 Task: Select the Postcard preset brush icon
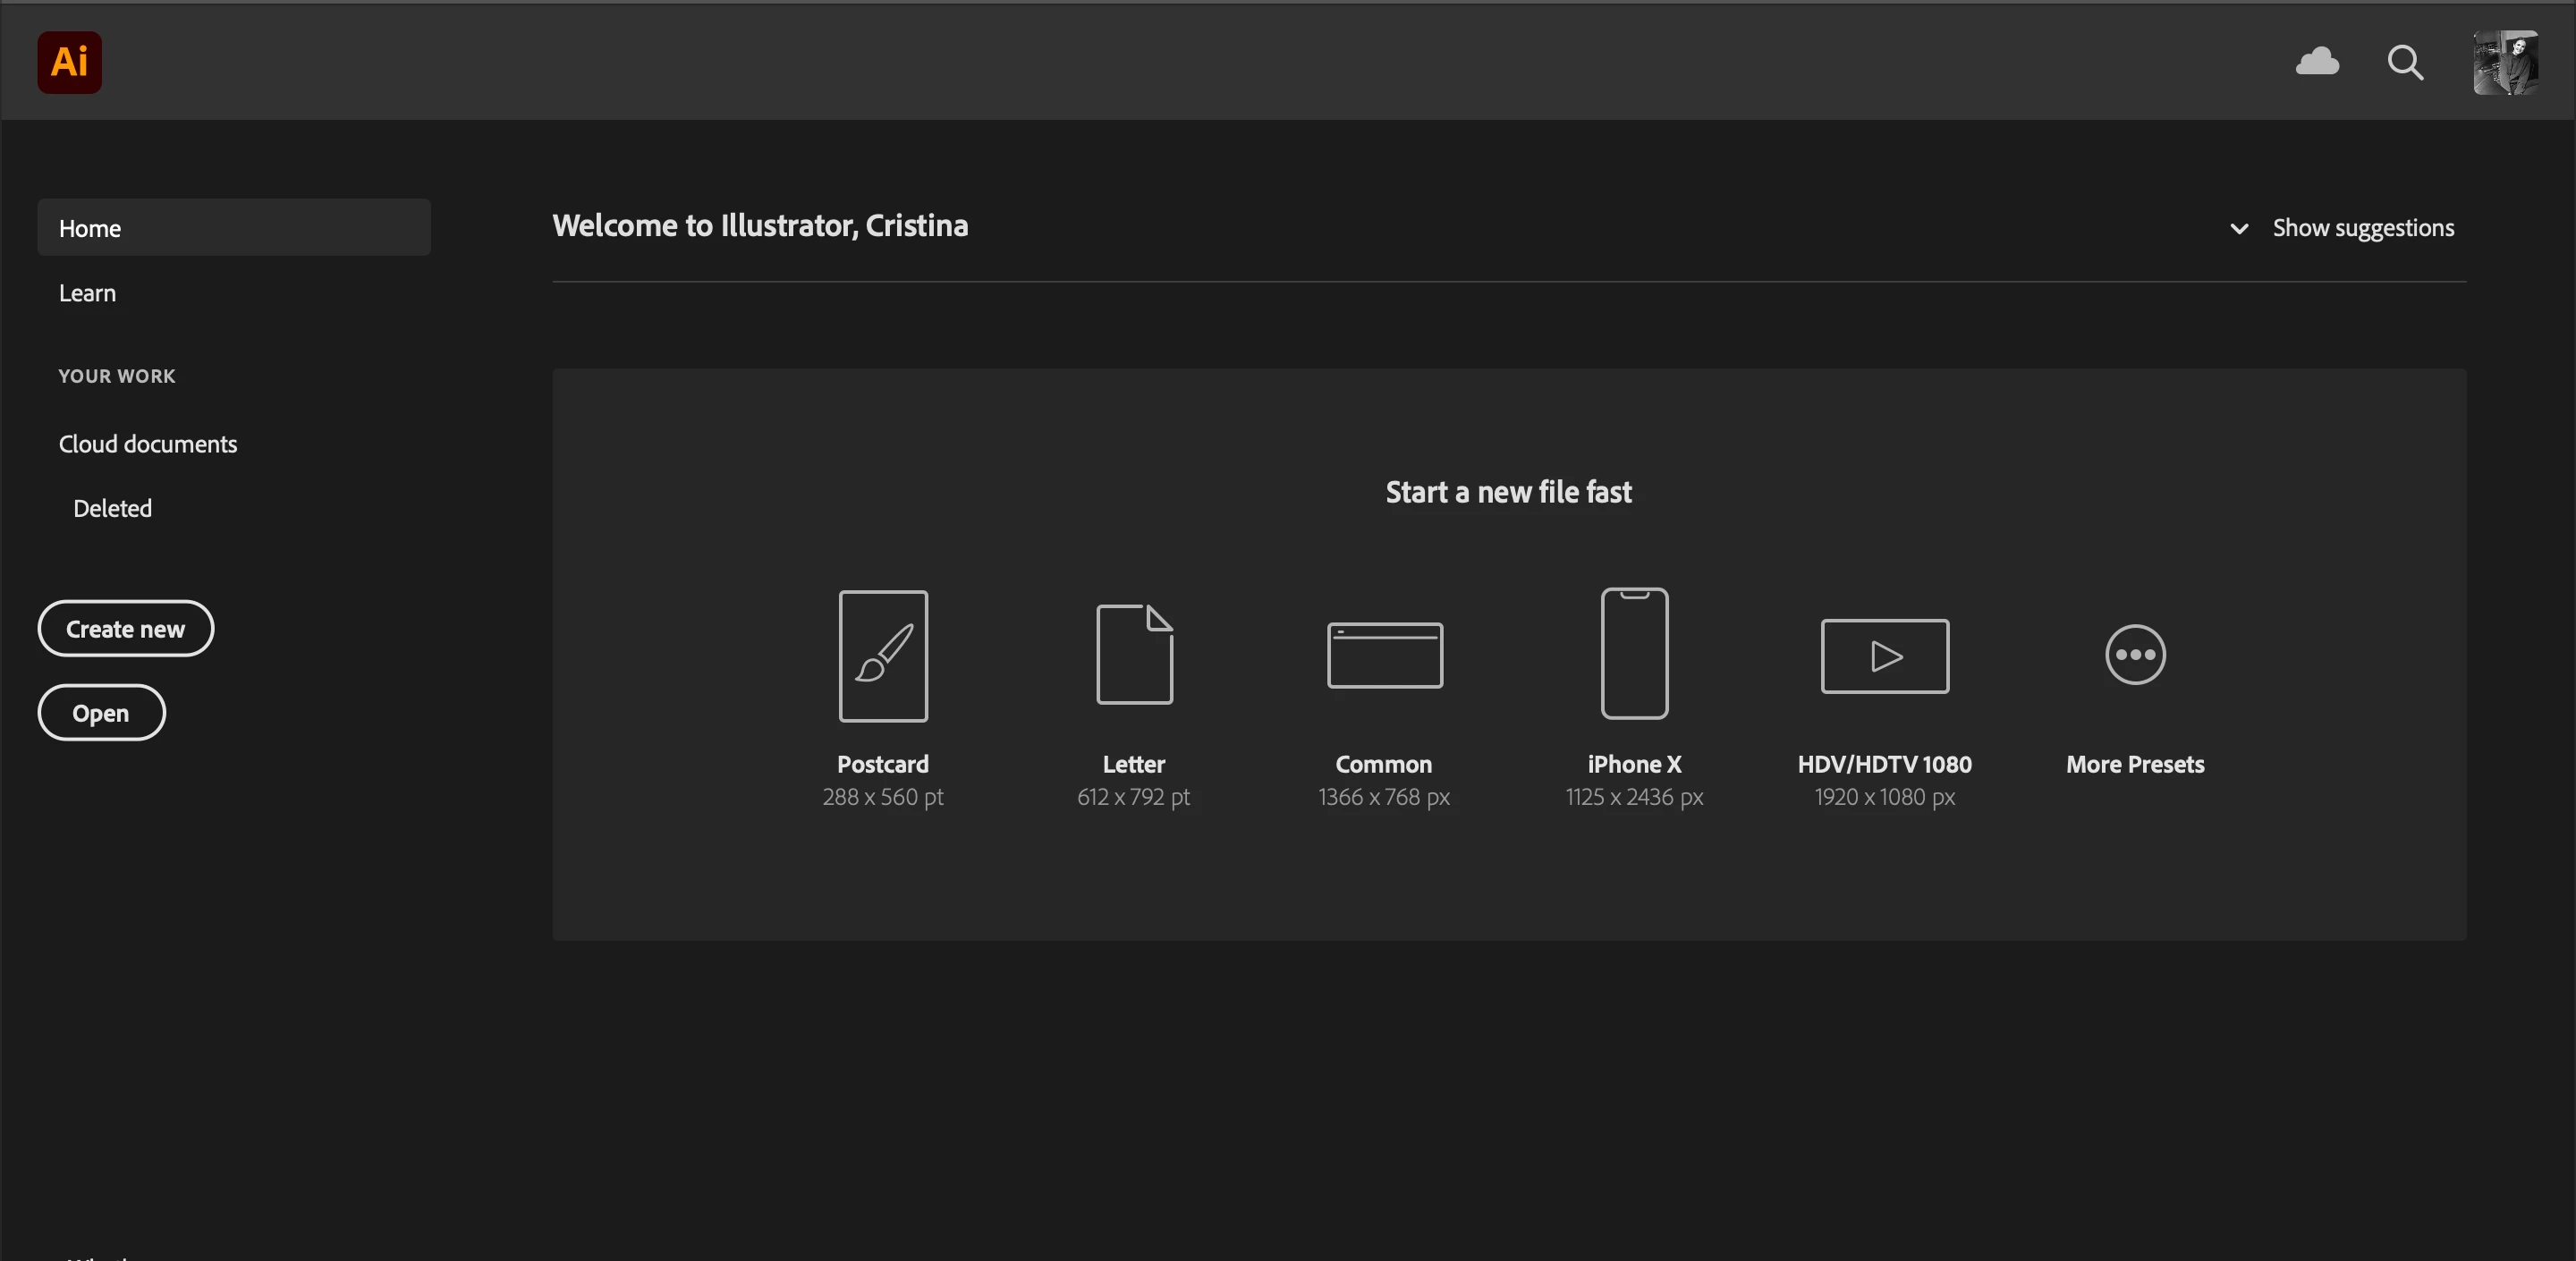[x=882, y=656]
